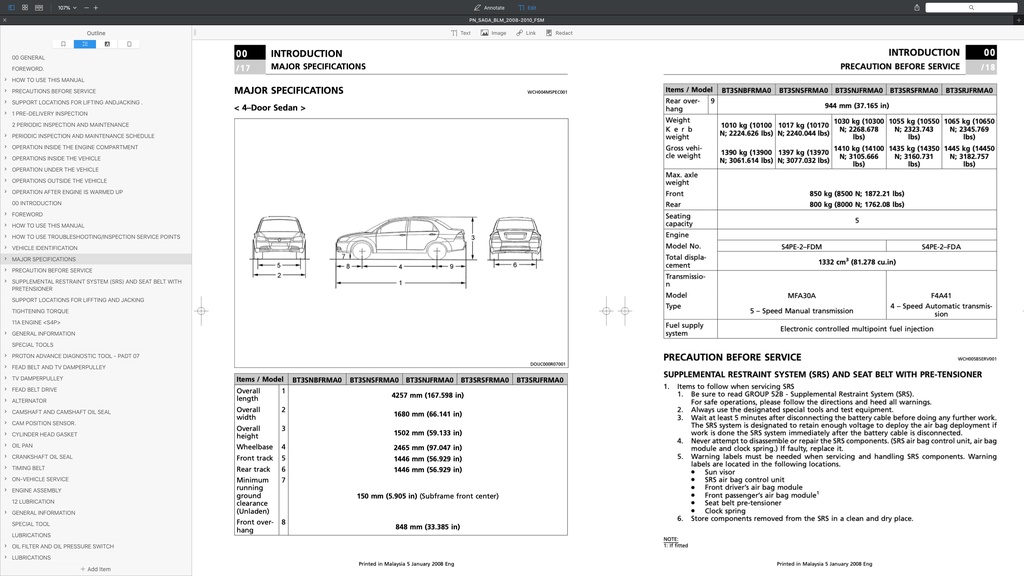Open Spotlight search from the menu bar

pos(971,7)
